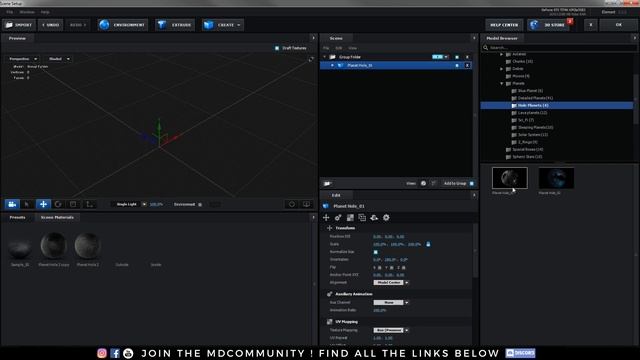Open the Texture Mapping dropdown
Screen dimensions: 640x360
tap(391, 330)
